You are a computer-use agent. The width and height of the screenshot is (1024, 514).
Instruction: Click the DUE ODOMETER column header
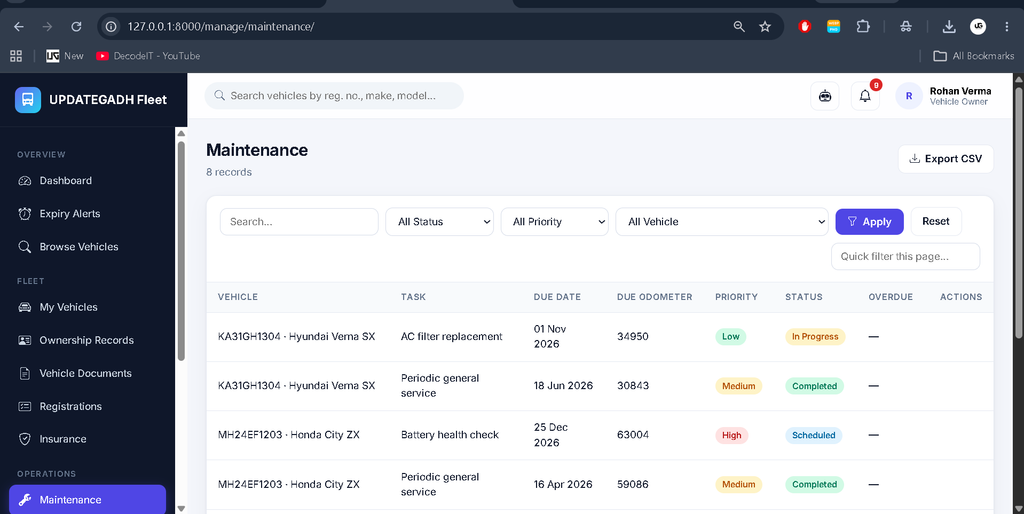[654, 297]
